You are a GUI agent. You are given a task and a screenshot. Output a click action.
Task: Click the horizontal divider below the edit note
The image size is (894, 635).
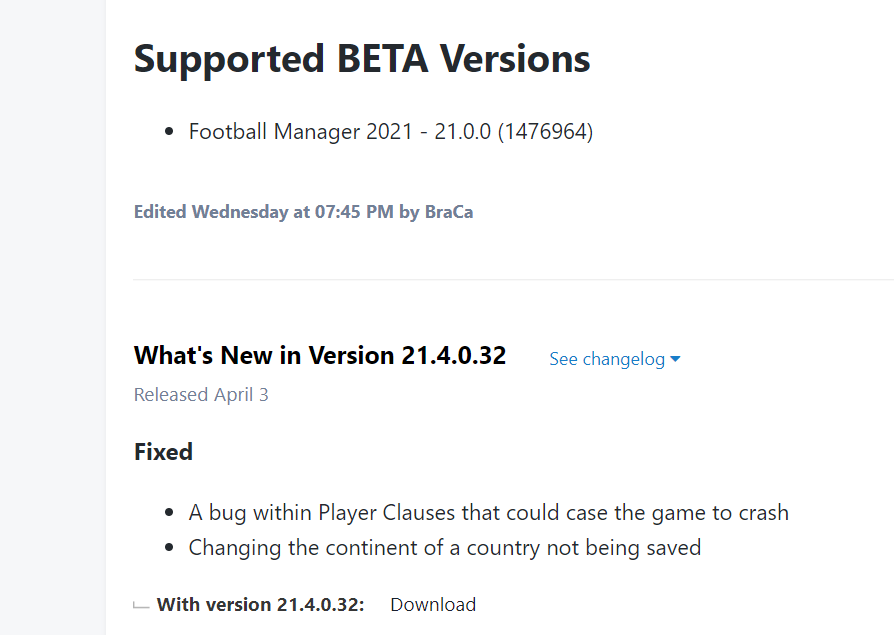(513, 279)
